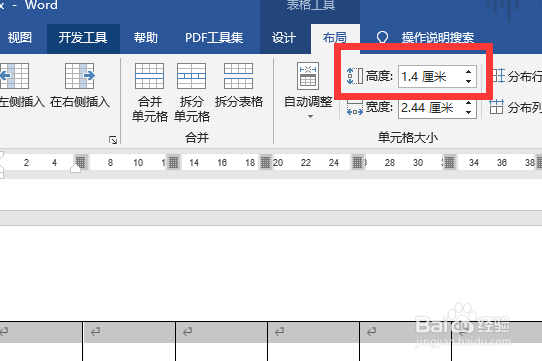Screen dimensions: 542x361
Task: Click the column marker before ruler 20
Action: (x=265, y=162)
